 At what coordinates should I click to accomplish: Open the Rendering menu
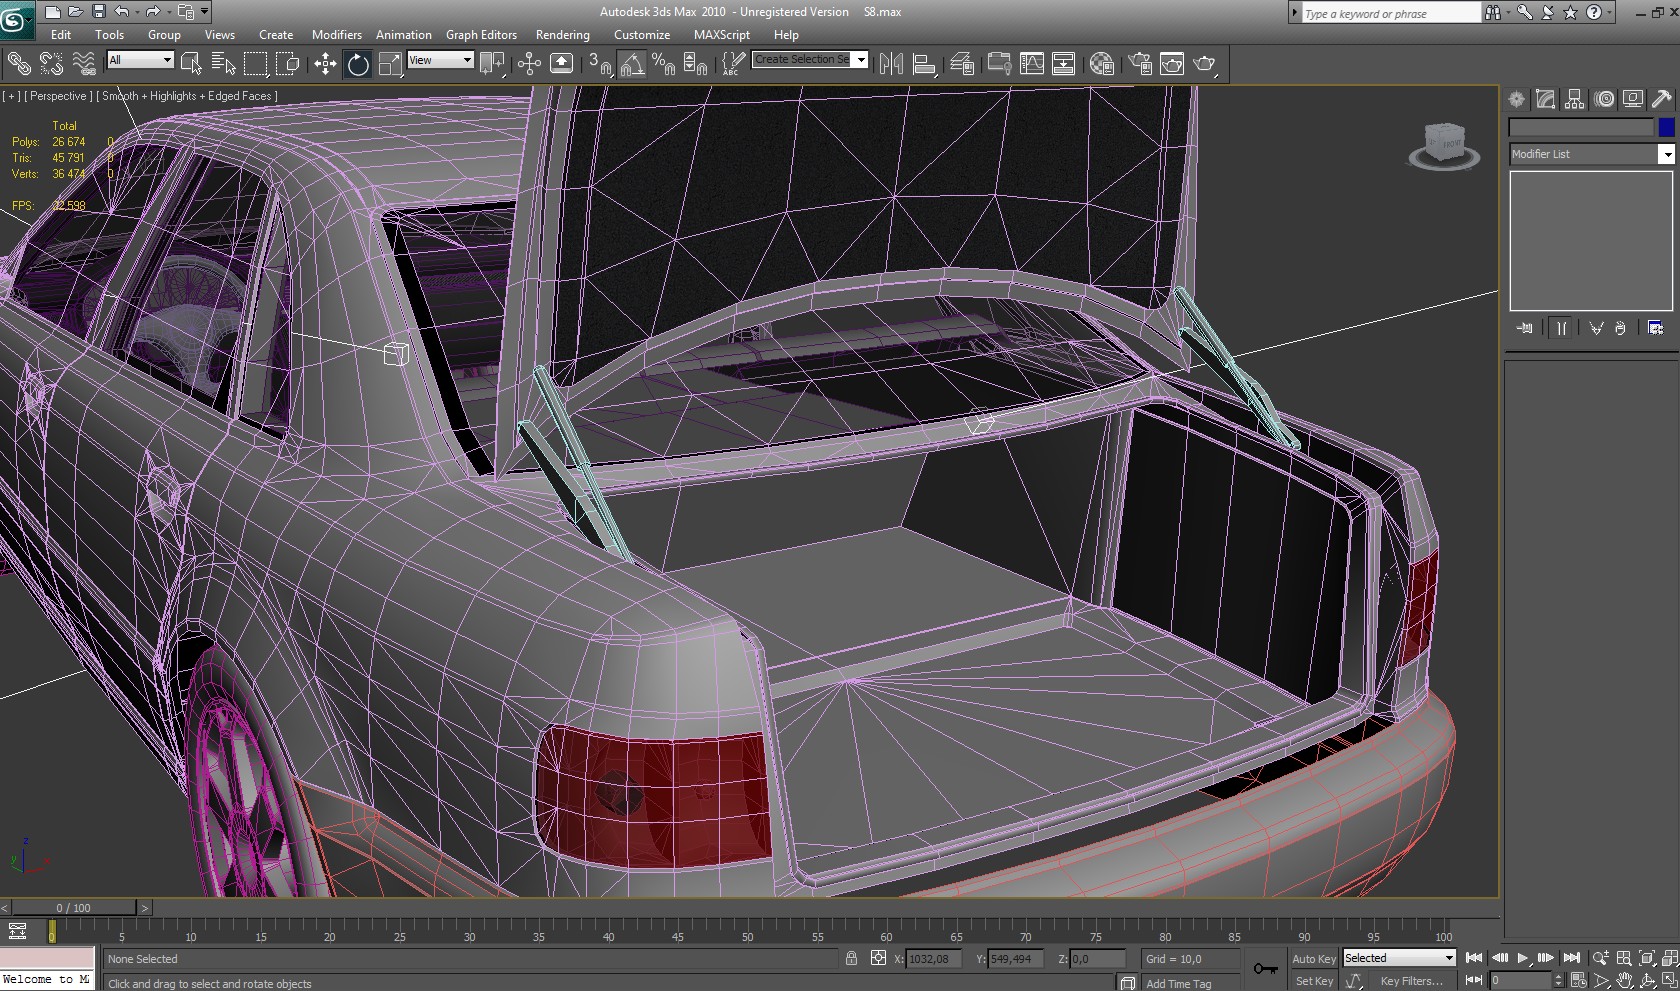click(562, 35)
